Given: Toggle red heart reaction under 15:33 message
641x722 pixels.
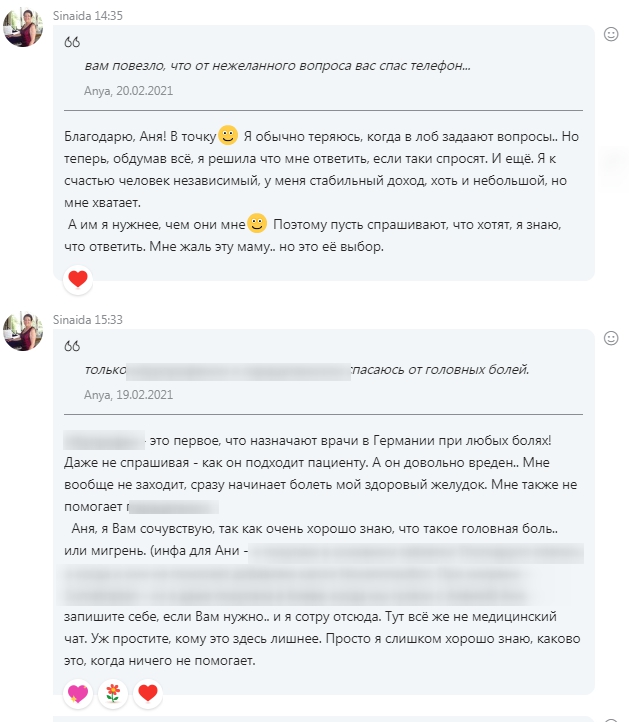Looking at the screenshot, I should tap(147, 692).
